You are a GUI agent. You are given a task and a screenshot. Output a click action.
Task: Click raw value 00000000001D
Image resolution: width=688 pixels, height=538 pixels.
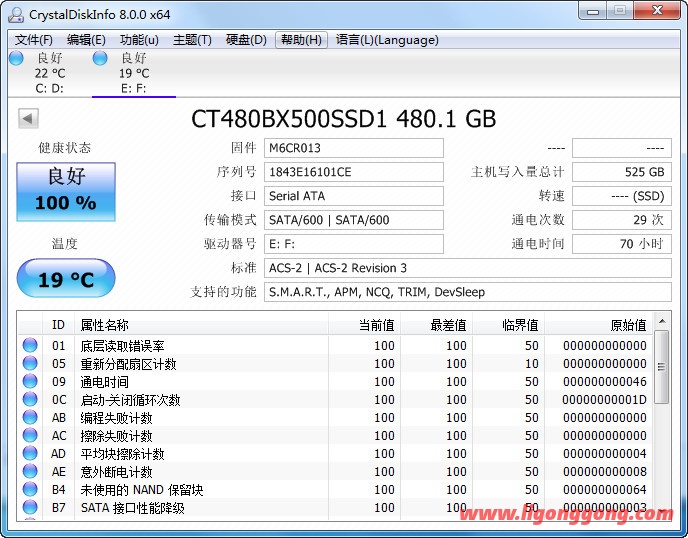click(605, 400)
